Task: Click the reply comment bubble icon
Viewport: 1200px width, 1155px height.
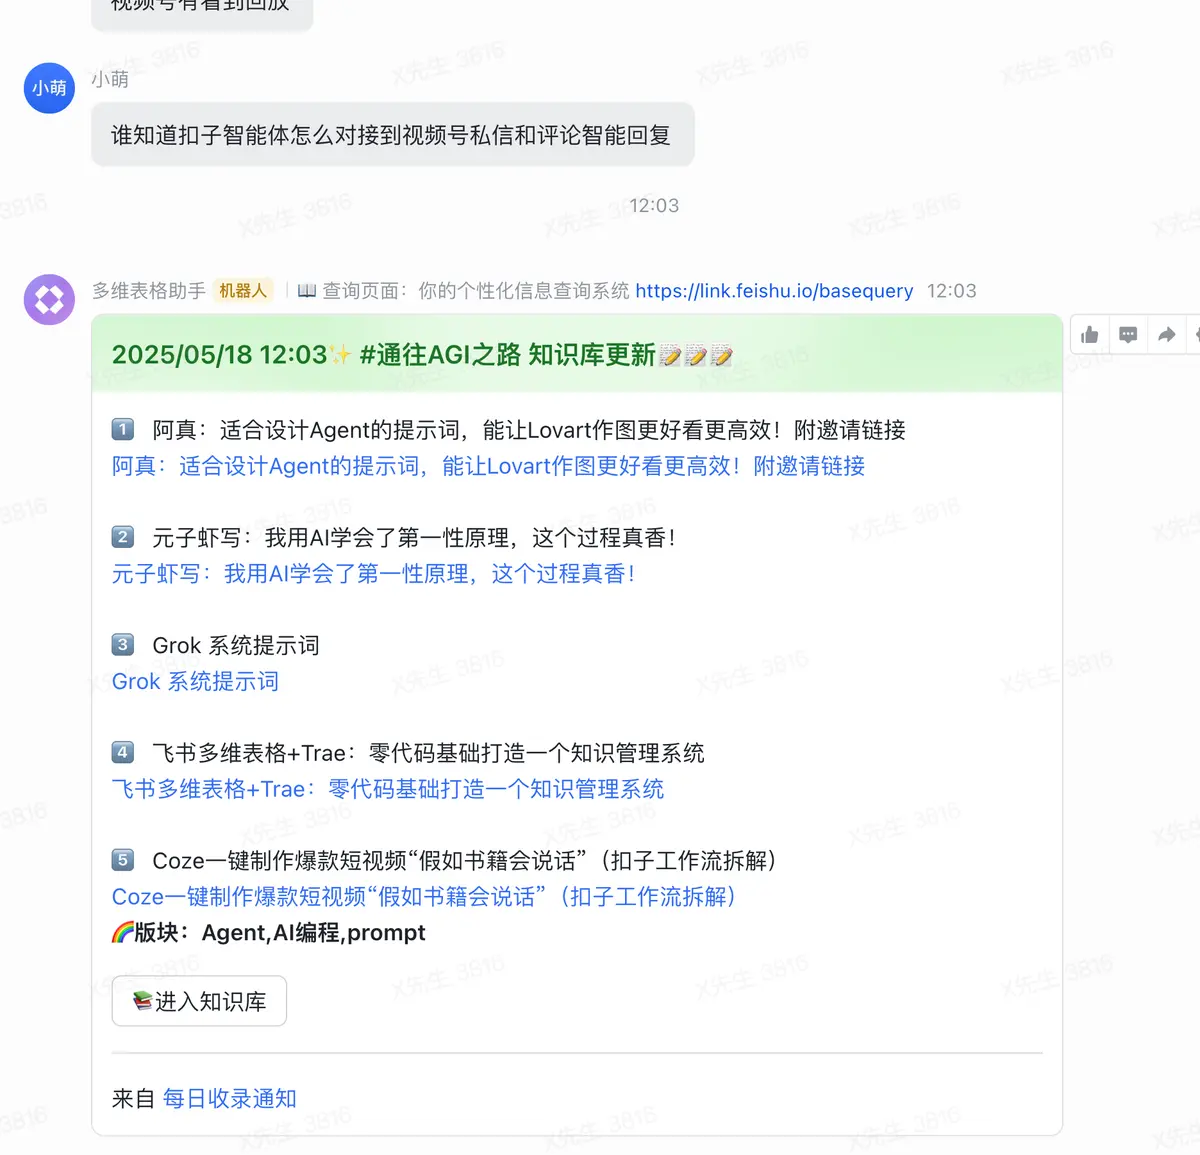Action: tap(1128, 335)
